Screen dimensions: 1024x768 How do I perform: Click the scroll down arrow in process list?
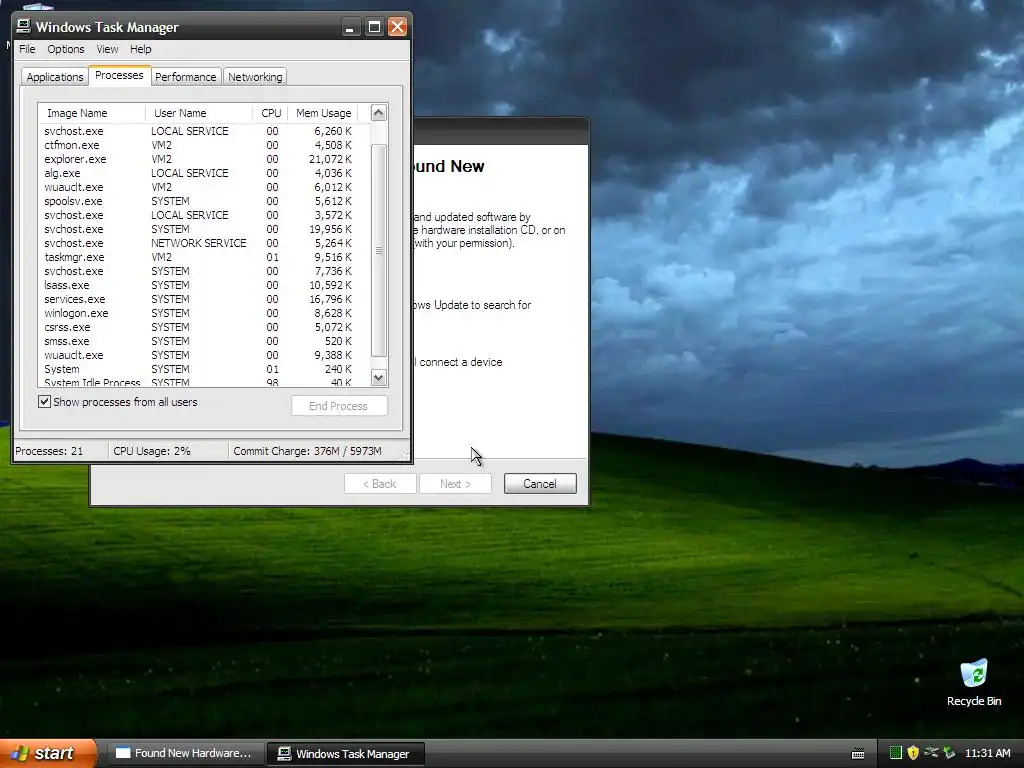pos(379,377)
